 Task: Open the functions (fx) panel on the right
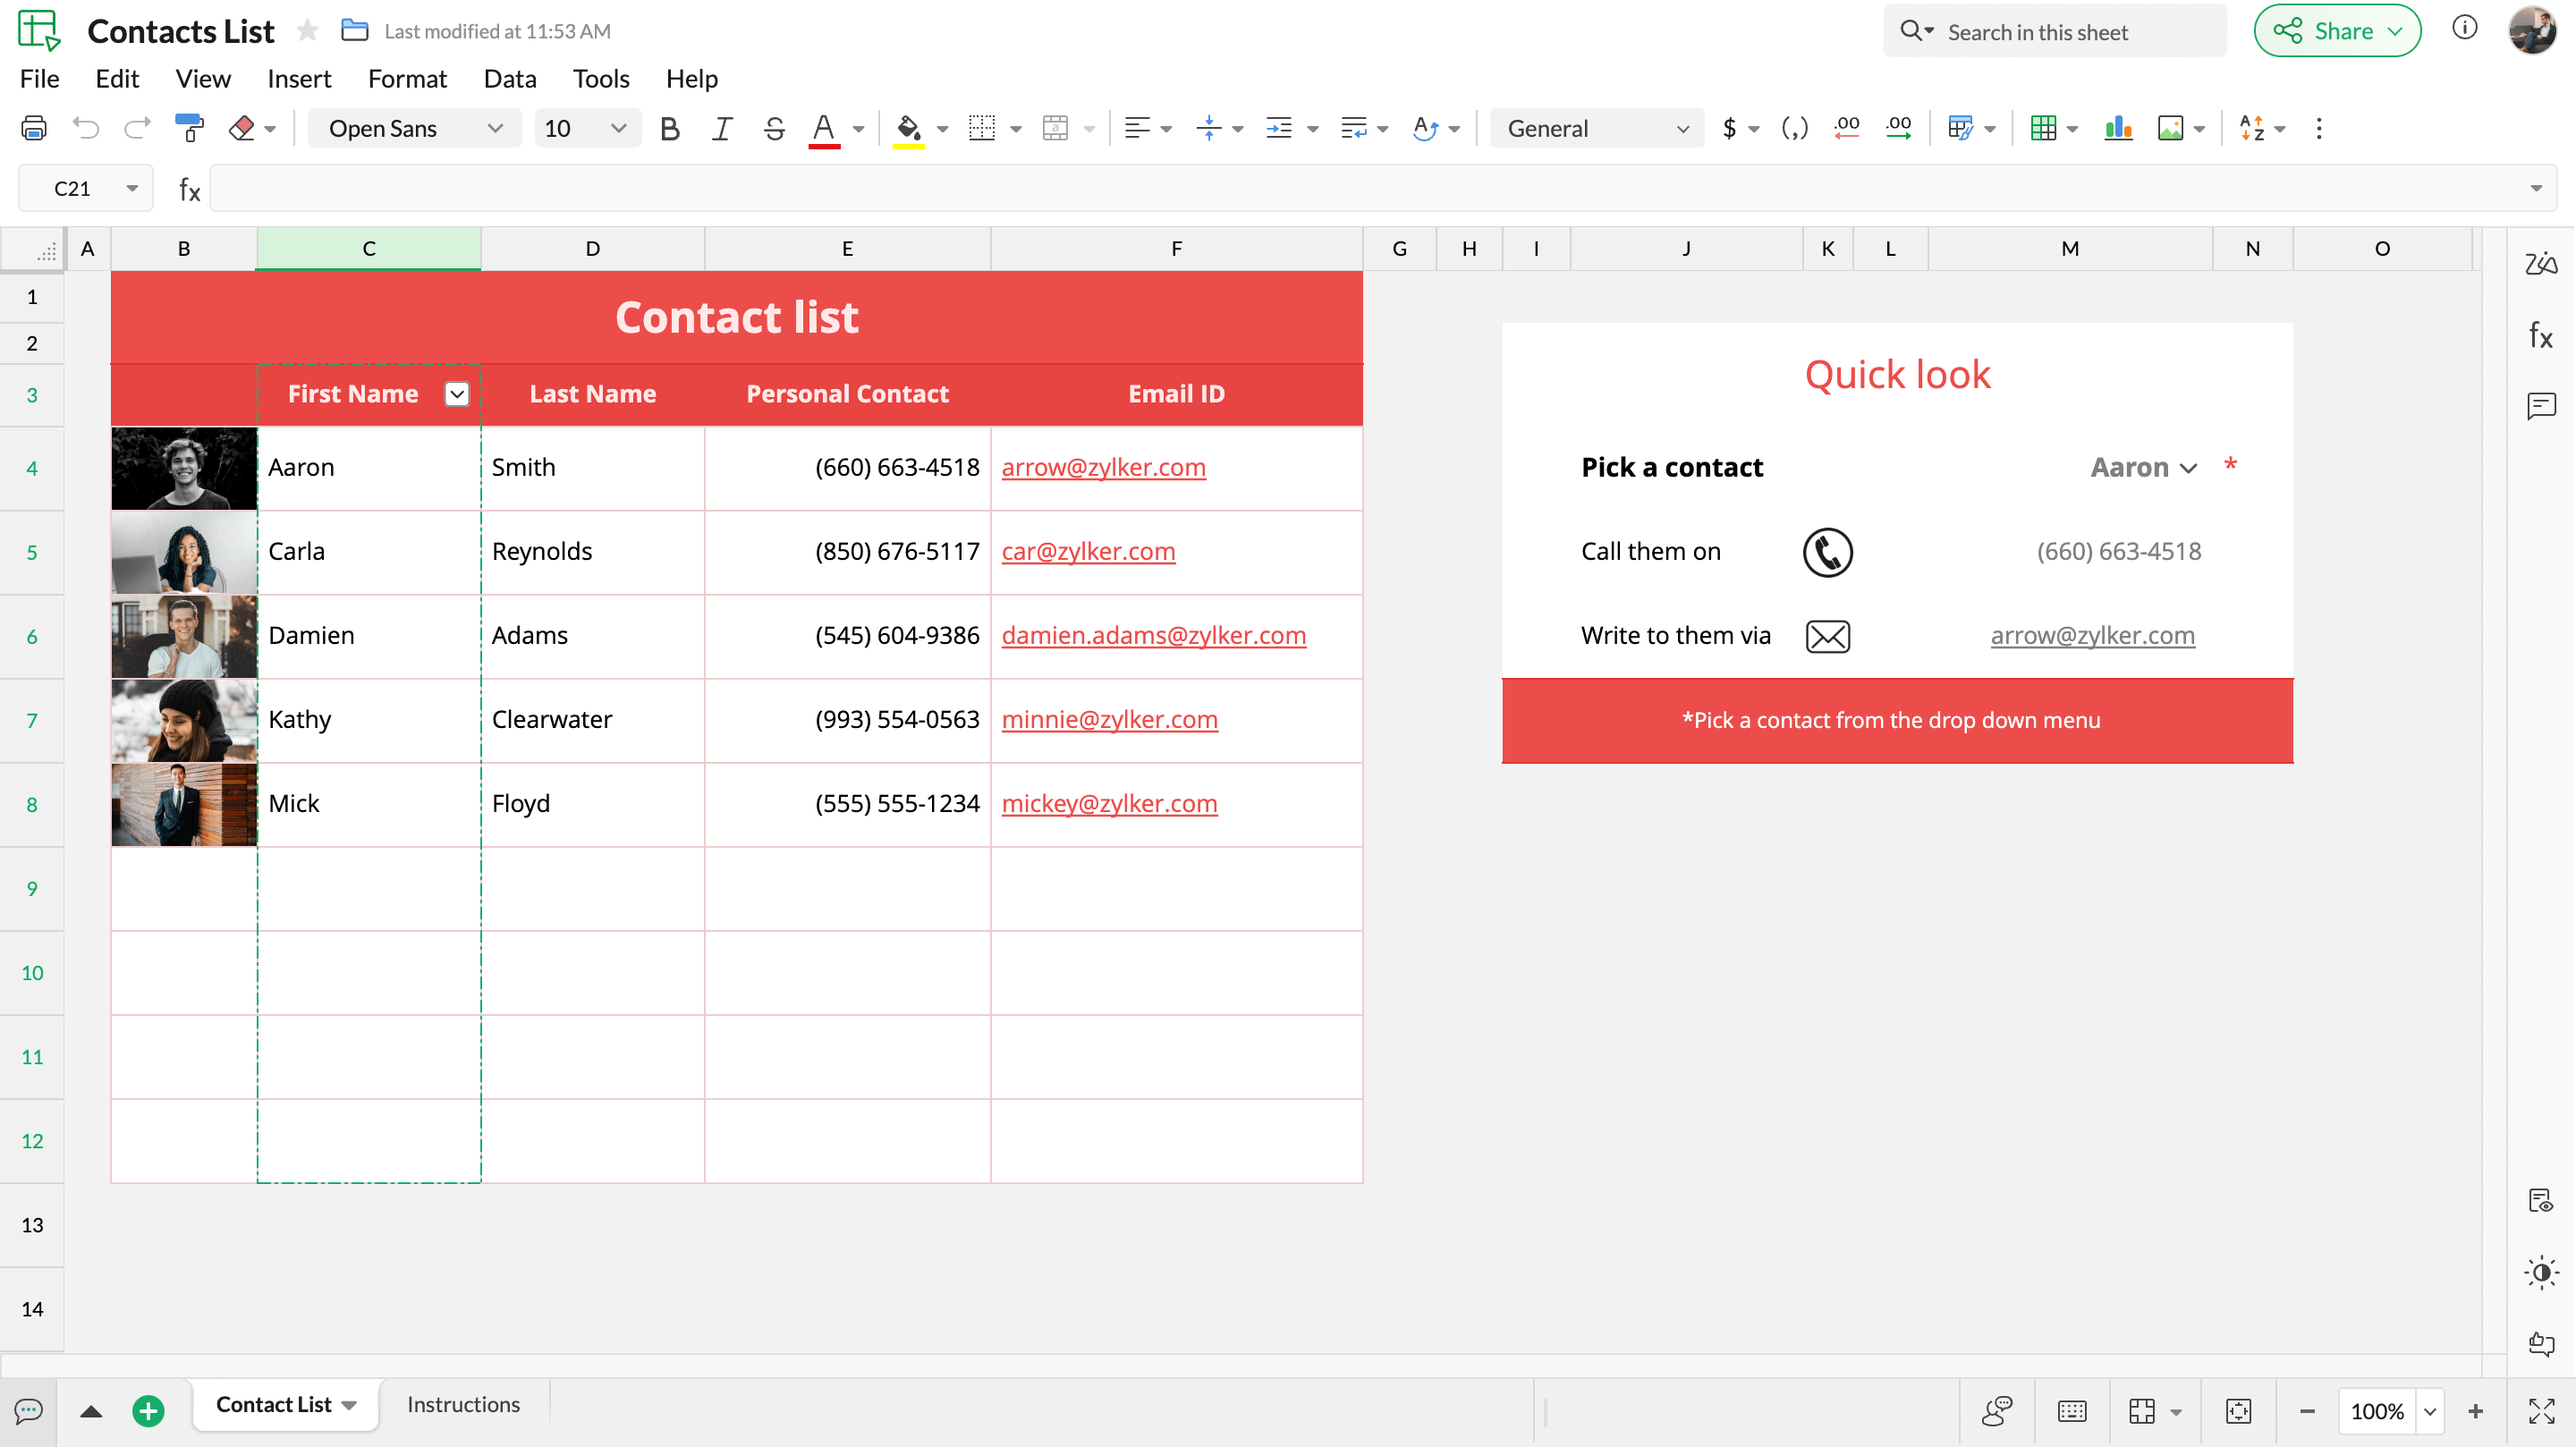click(2541, 335)
